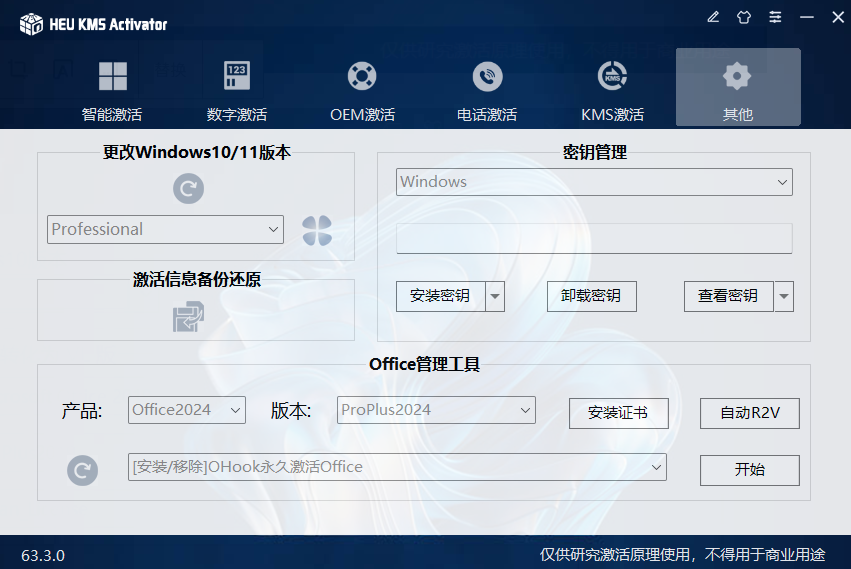Viewport: 851px width, 569px height.
Task: Click the activation backup restore icon
Action: [x=188, y=317]
